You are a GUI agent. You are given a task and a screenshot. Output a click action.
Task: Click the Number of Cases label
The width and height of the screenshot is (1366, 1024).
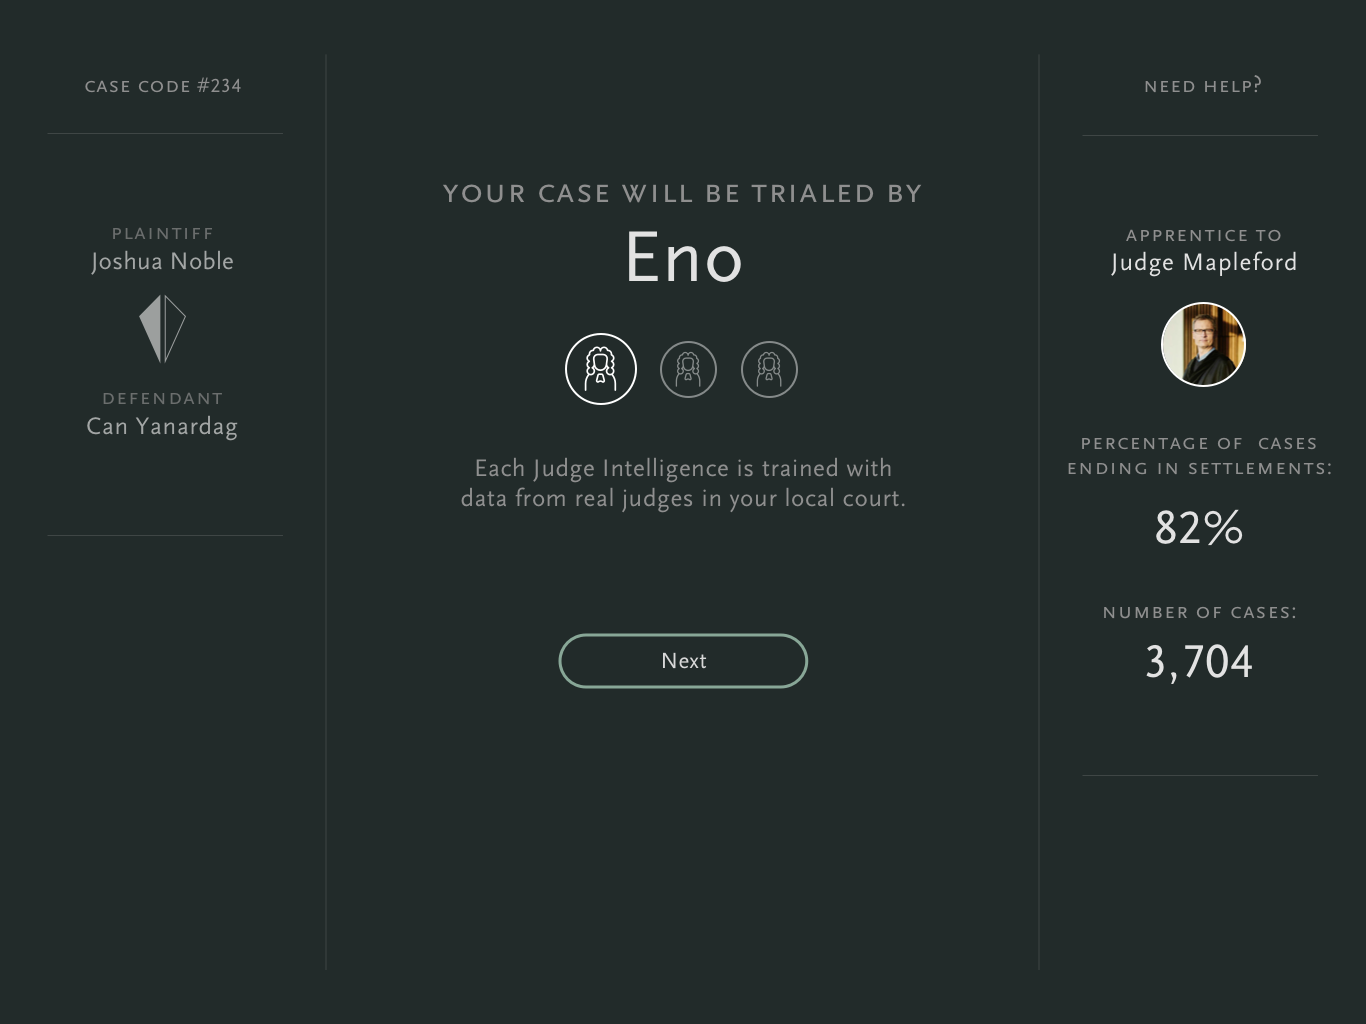tap(1200, 613)
